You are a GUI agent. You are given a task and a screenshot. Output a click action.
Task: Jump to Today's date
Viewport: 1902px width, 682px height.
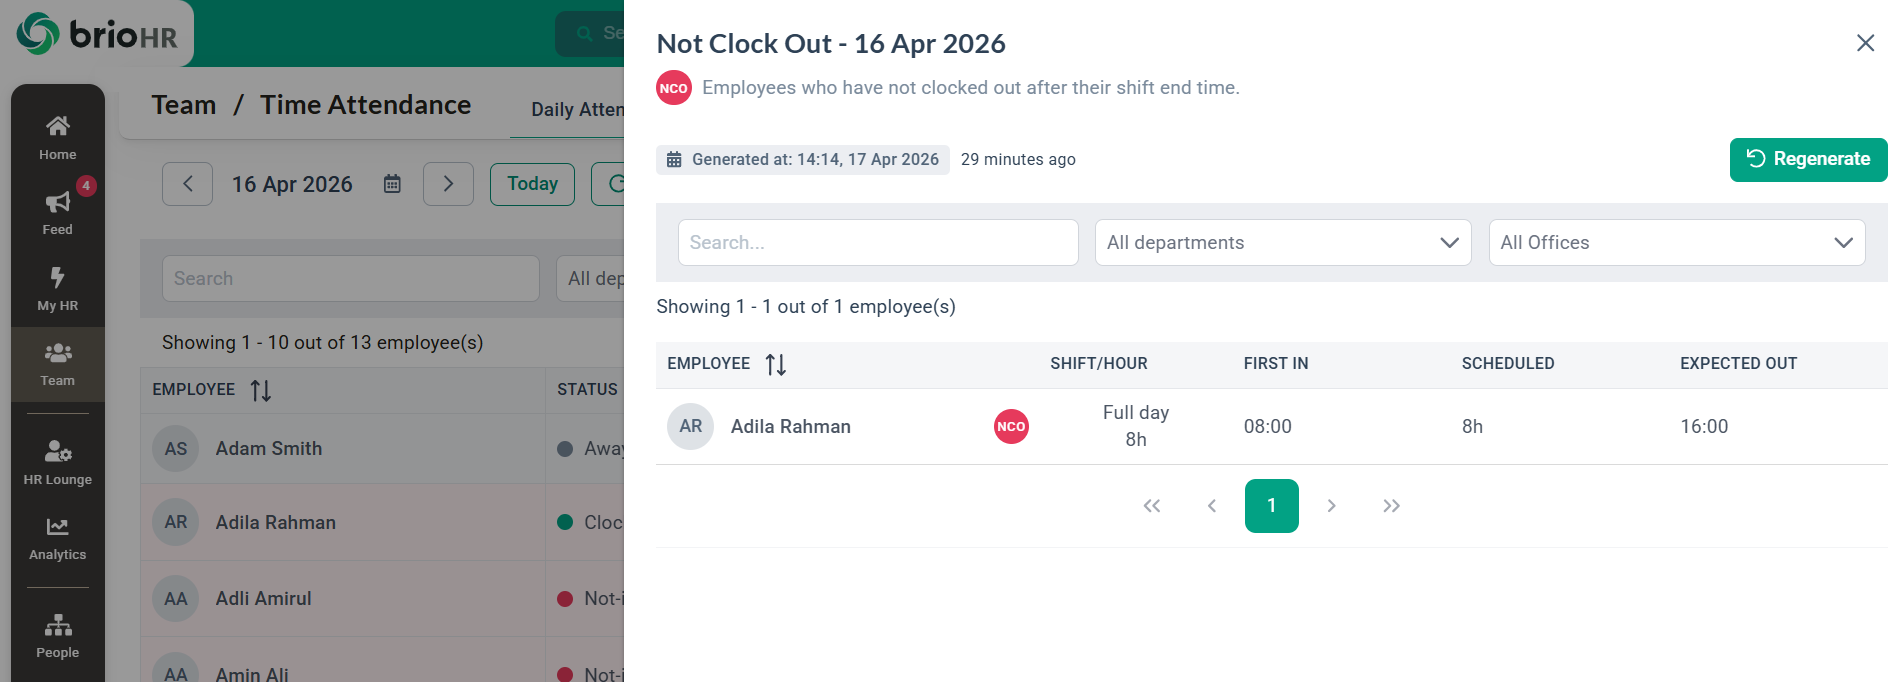pos(532,184)
